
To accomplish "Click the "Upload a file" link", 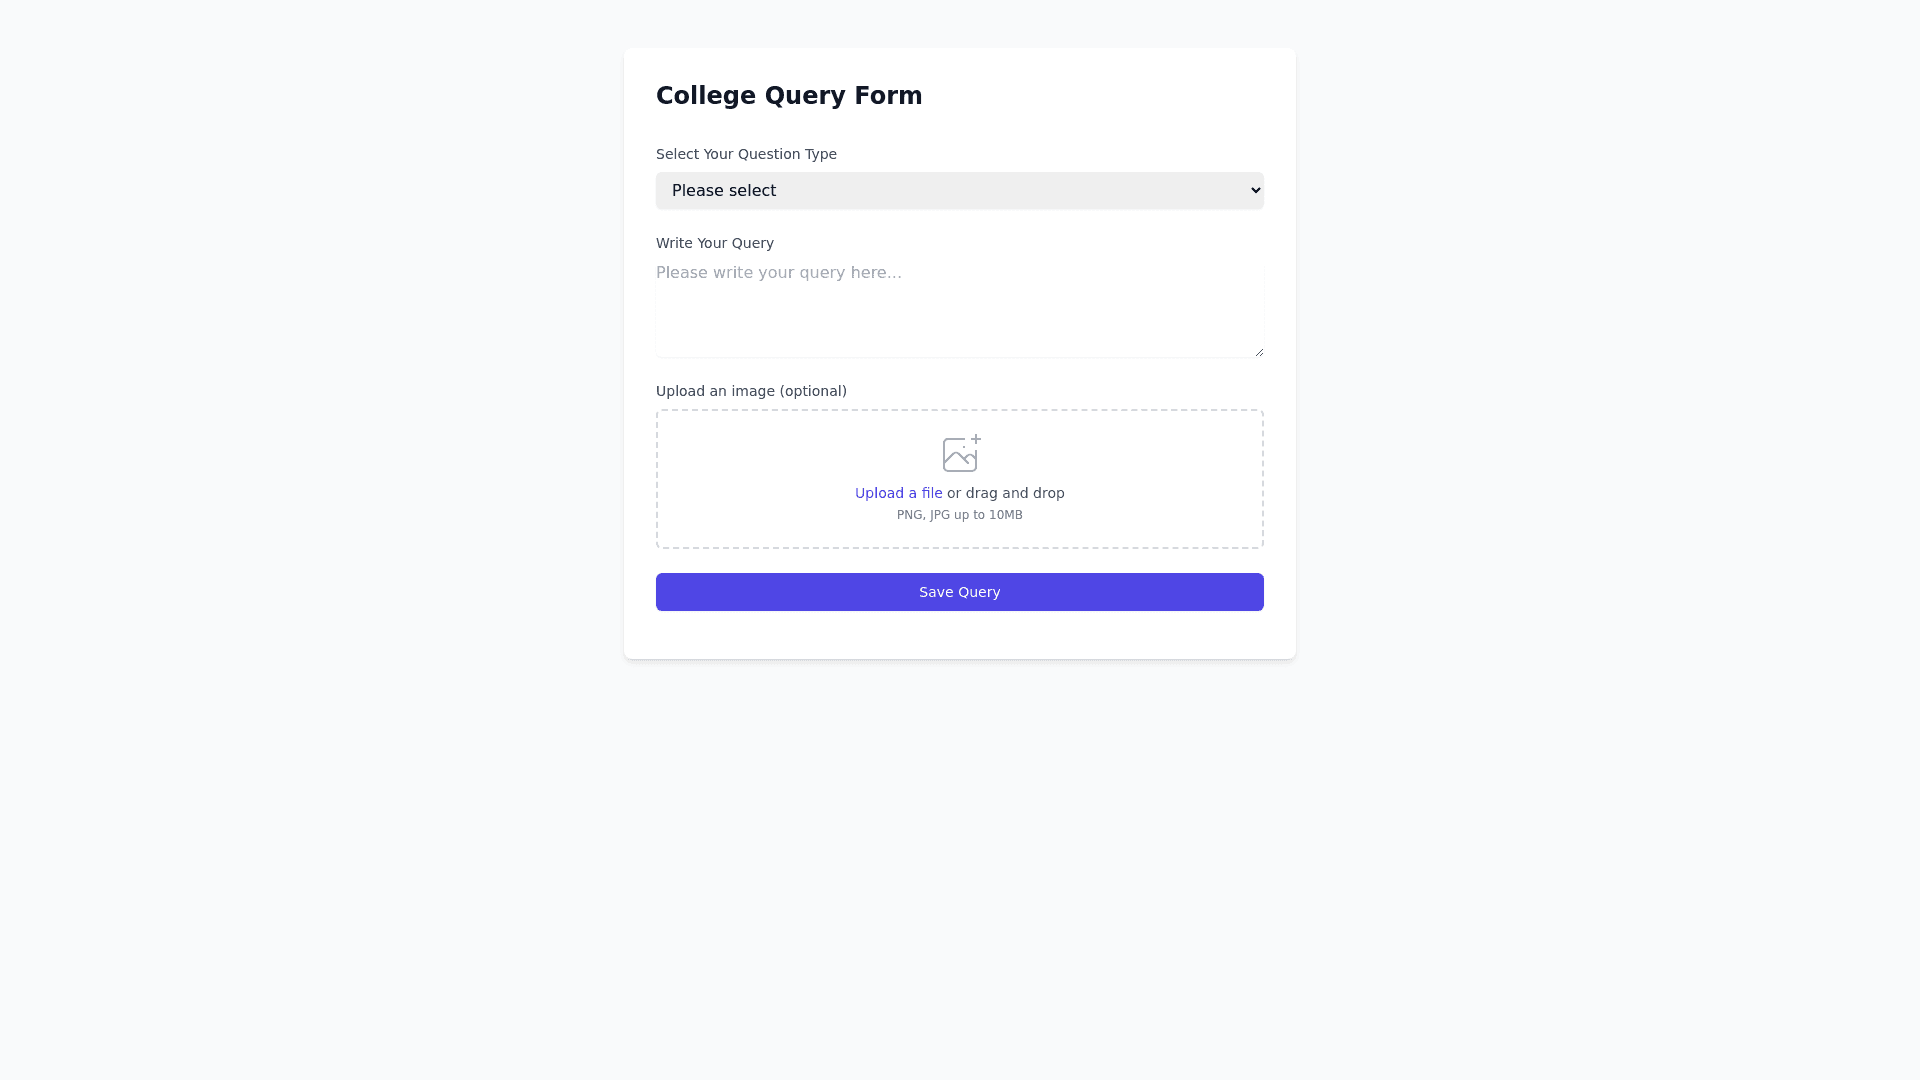I will (898, 493).
